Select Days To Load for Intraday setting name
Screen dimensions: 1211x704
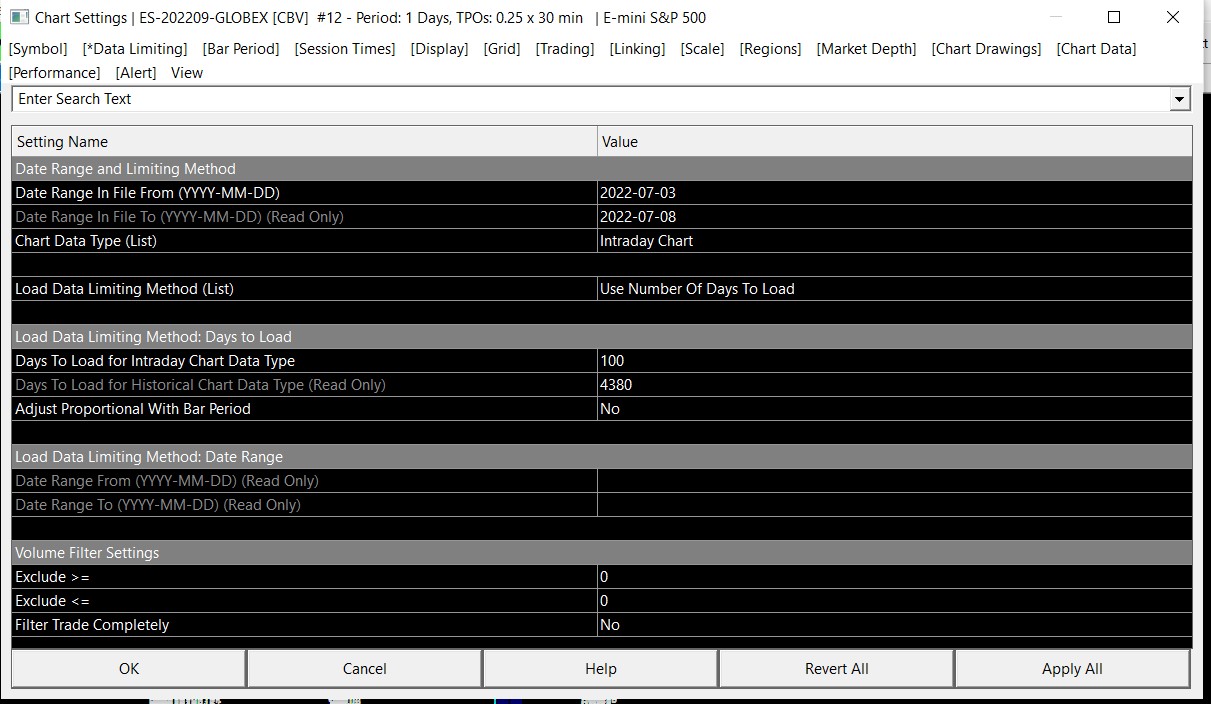[155, 361]
